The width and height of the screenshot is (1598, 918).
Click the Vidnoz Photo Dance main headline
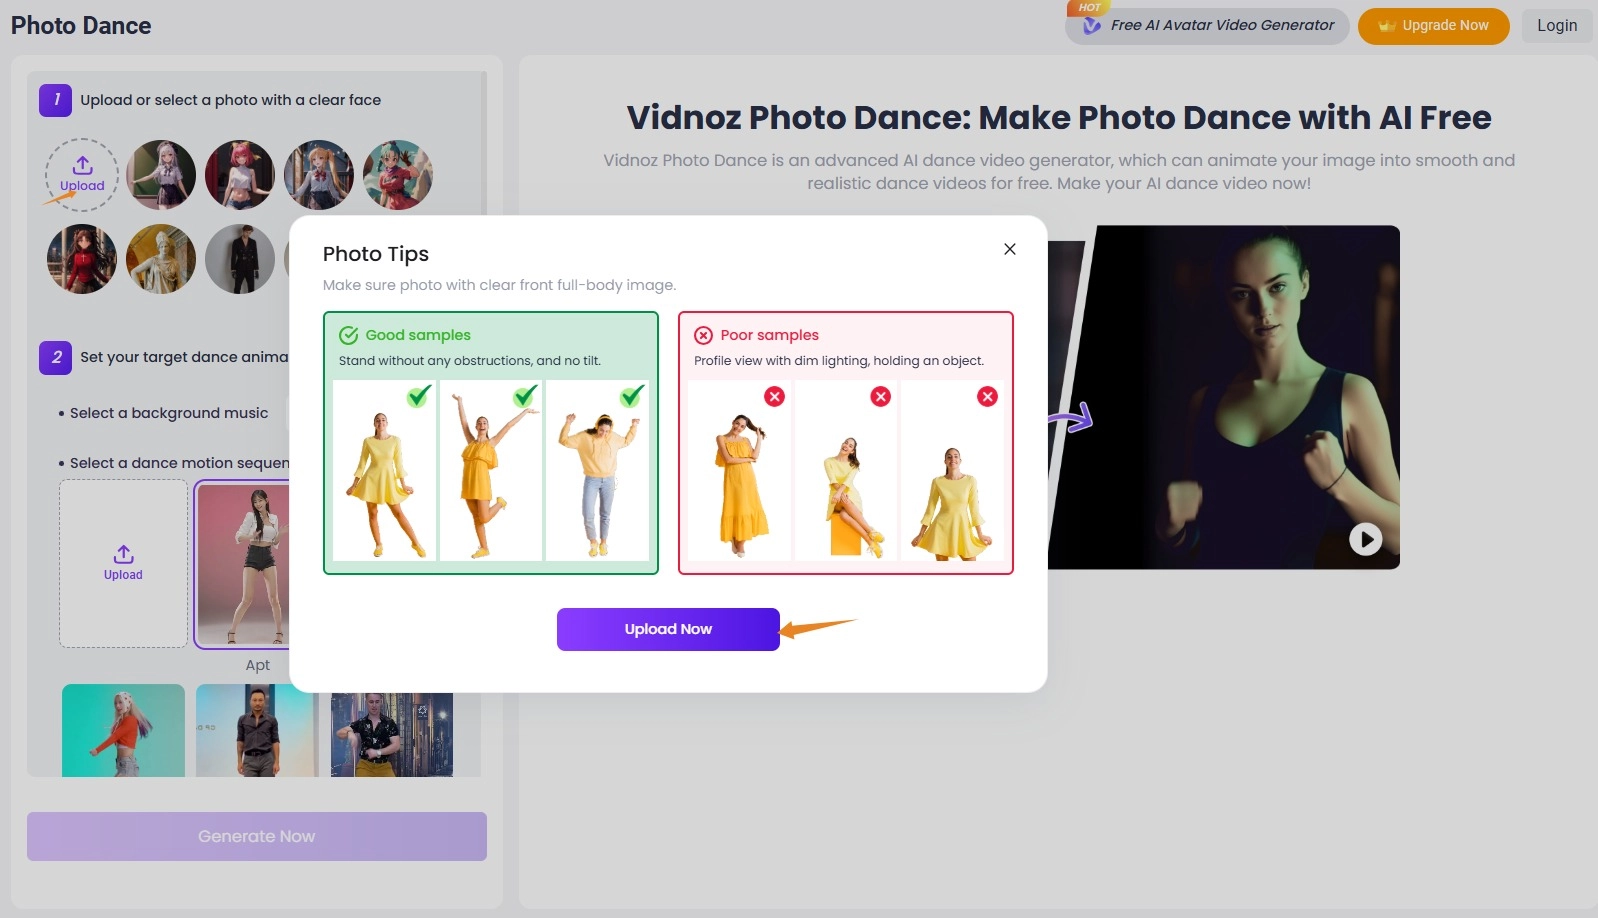coord(1059,118)
